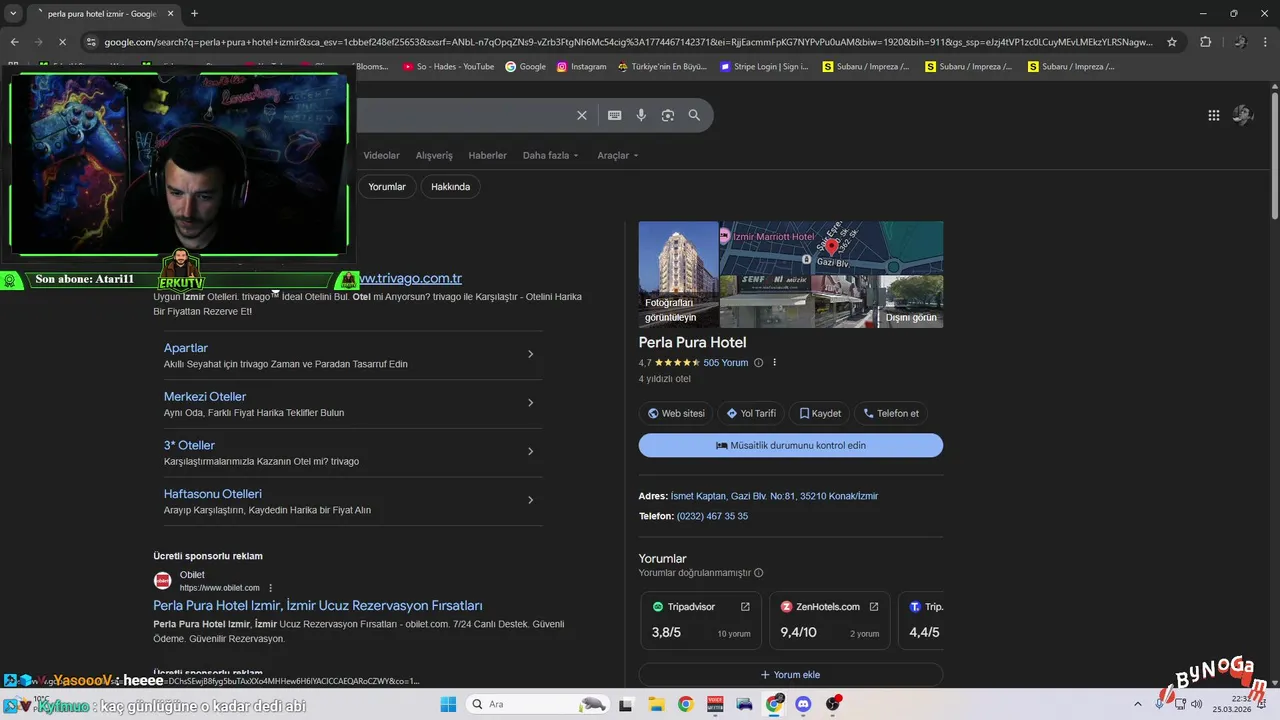The width and height of the screenshot is (1280, 720).
Task: Open the tab search dropdown arrow
Action: coord(13,14)
